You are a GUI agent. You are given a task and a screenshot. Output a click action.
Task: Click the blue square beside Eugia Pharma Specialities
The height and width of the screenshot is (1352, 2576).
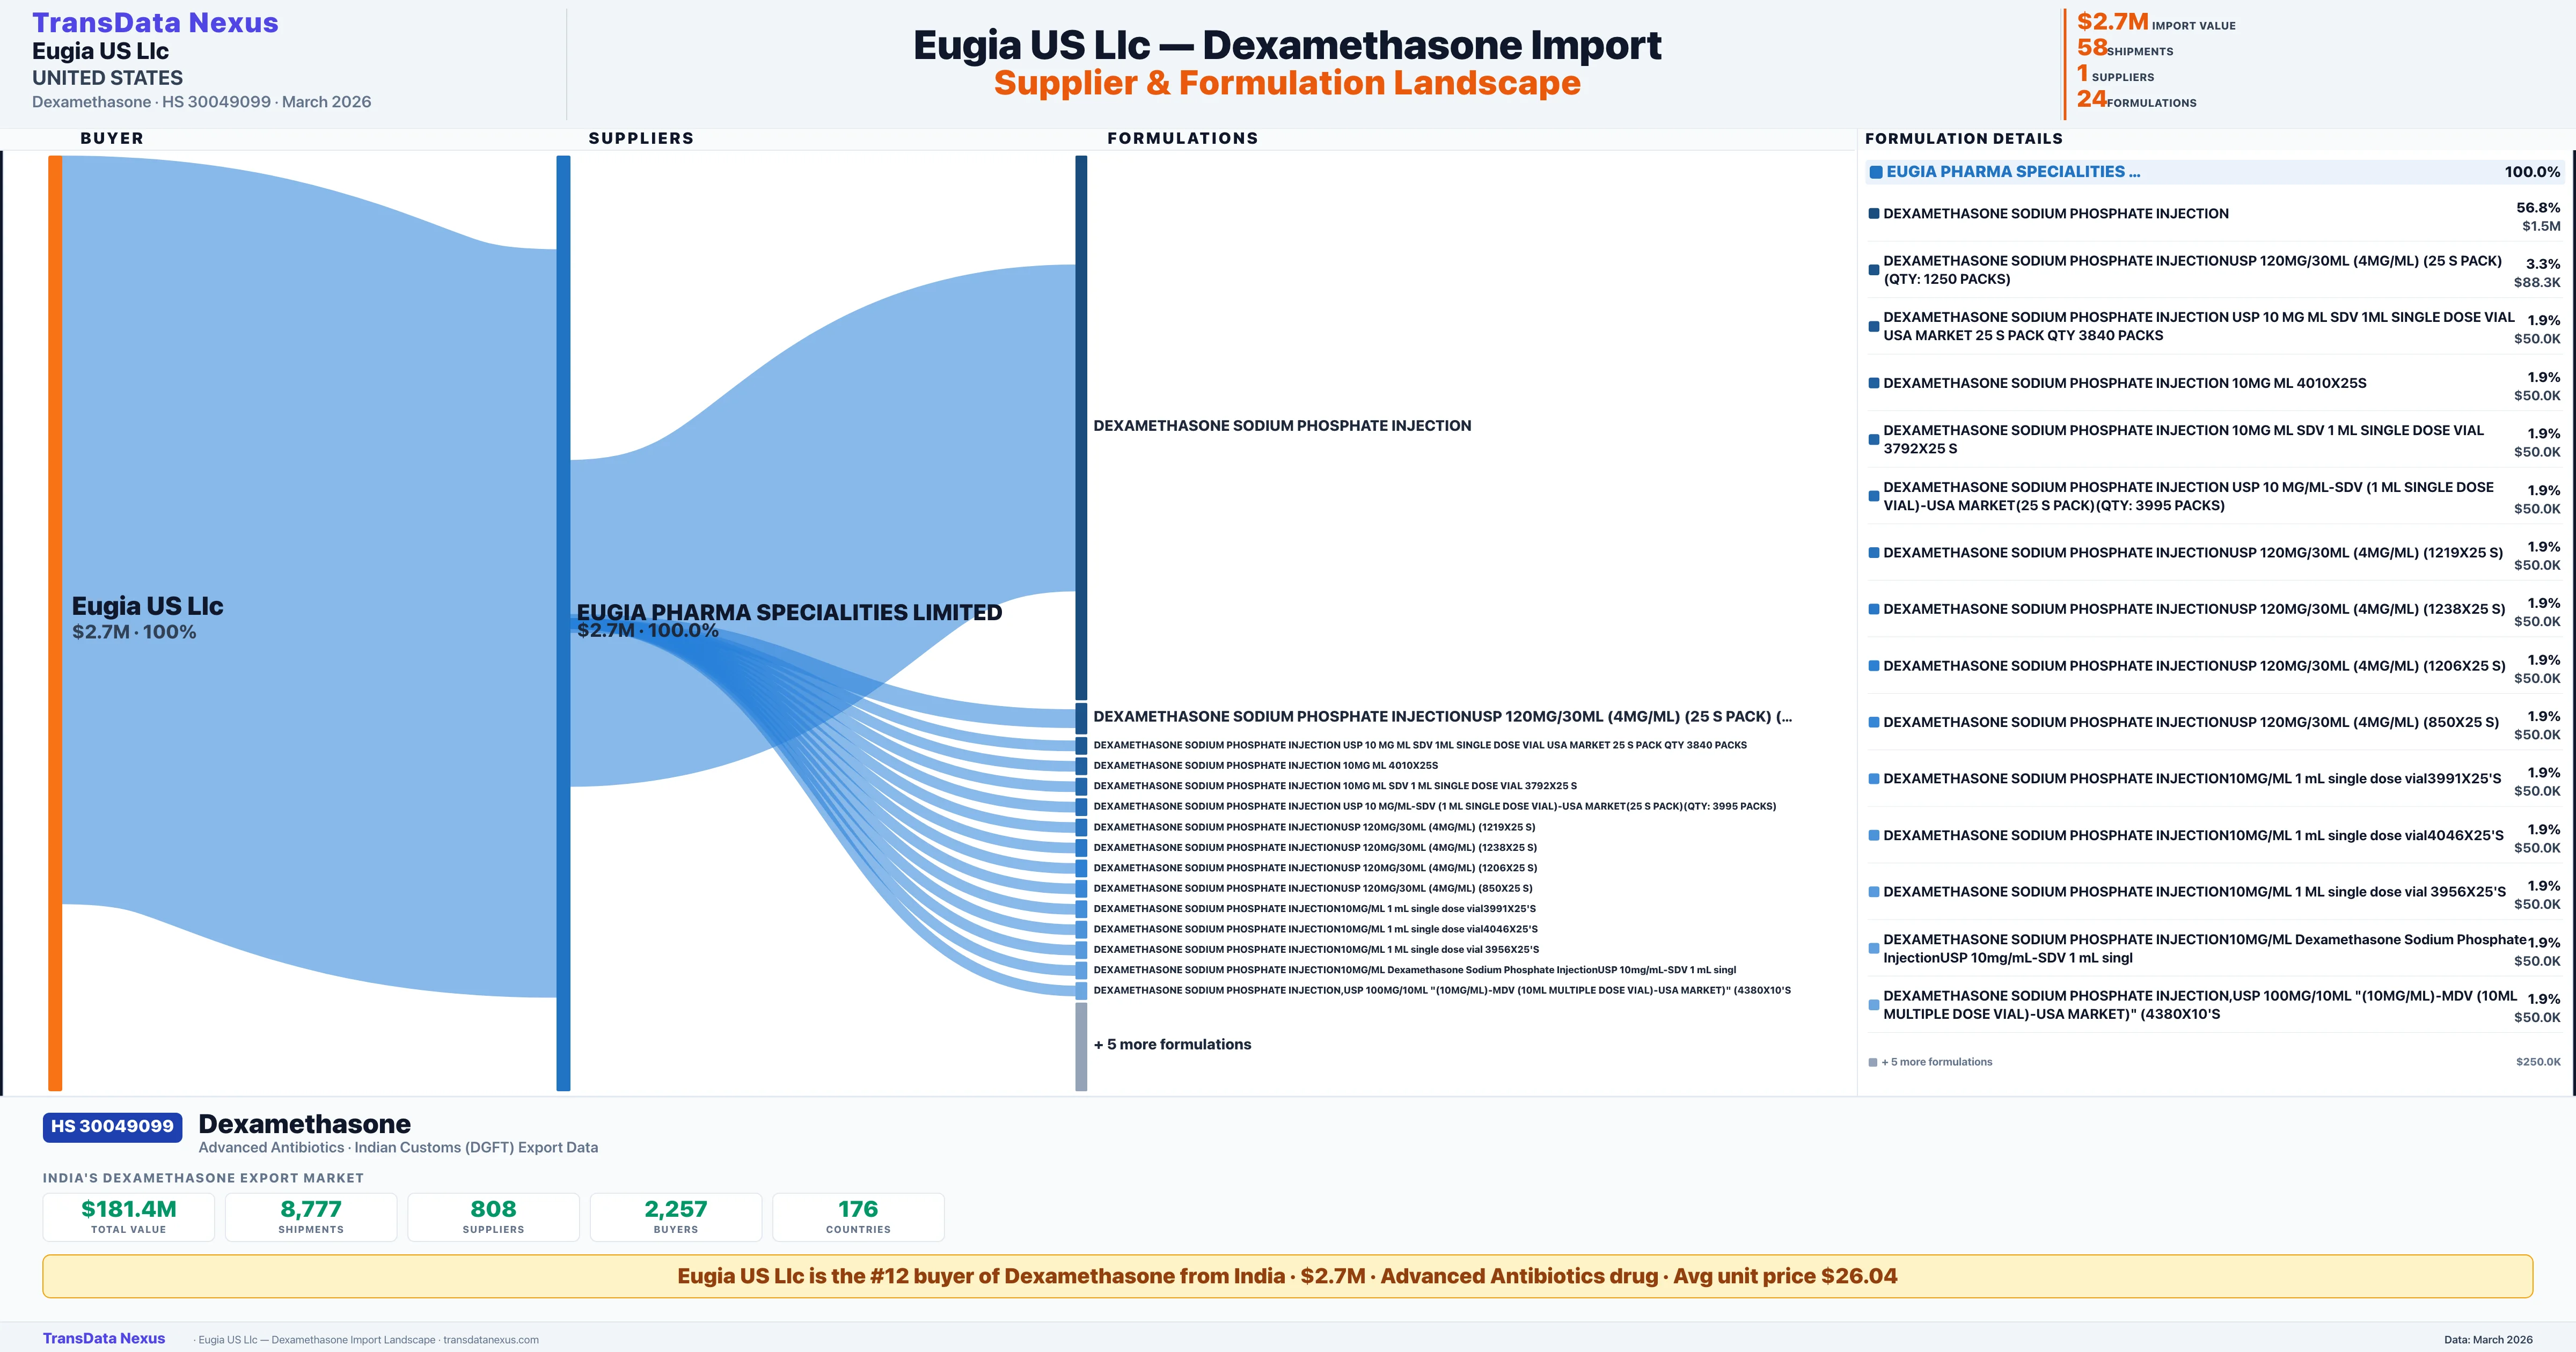(x=1876, y=172)
